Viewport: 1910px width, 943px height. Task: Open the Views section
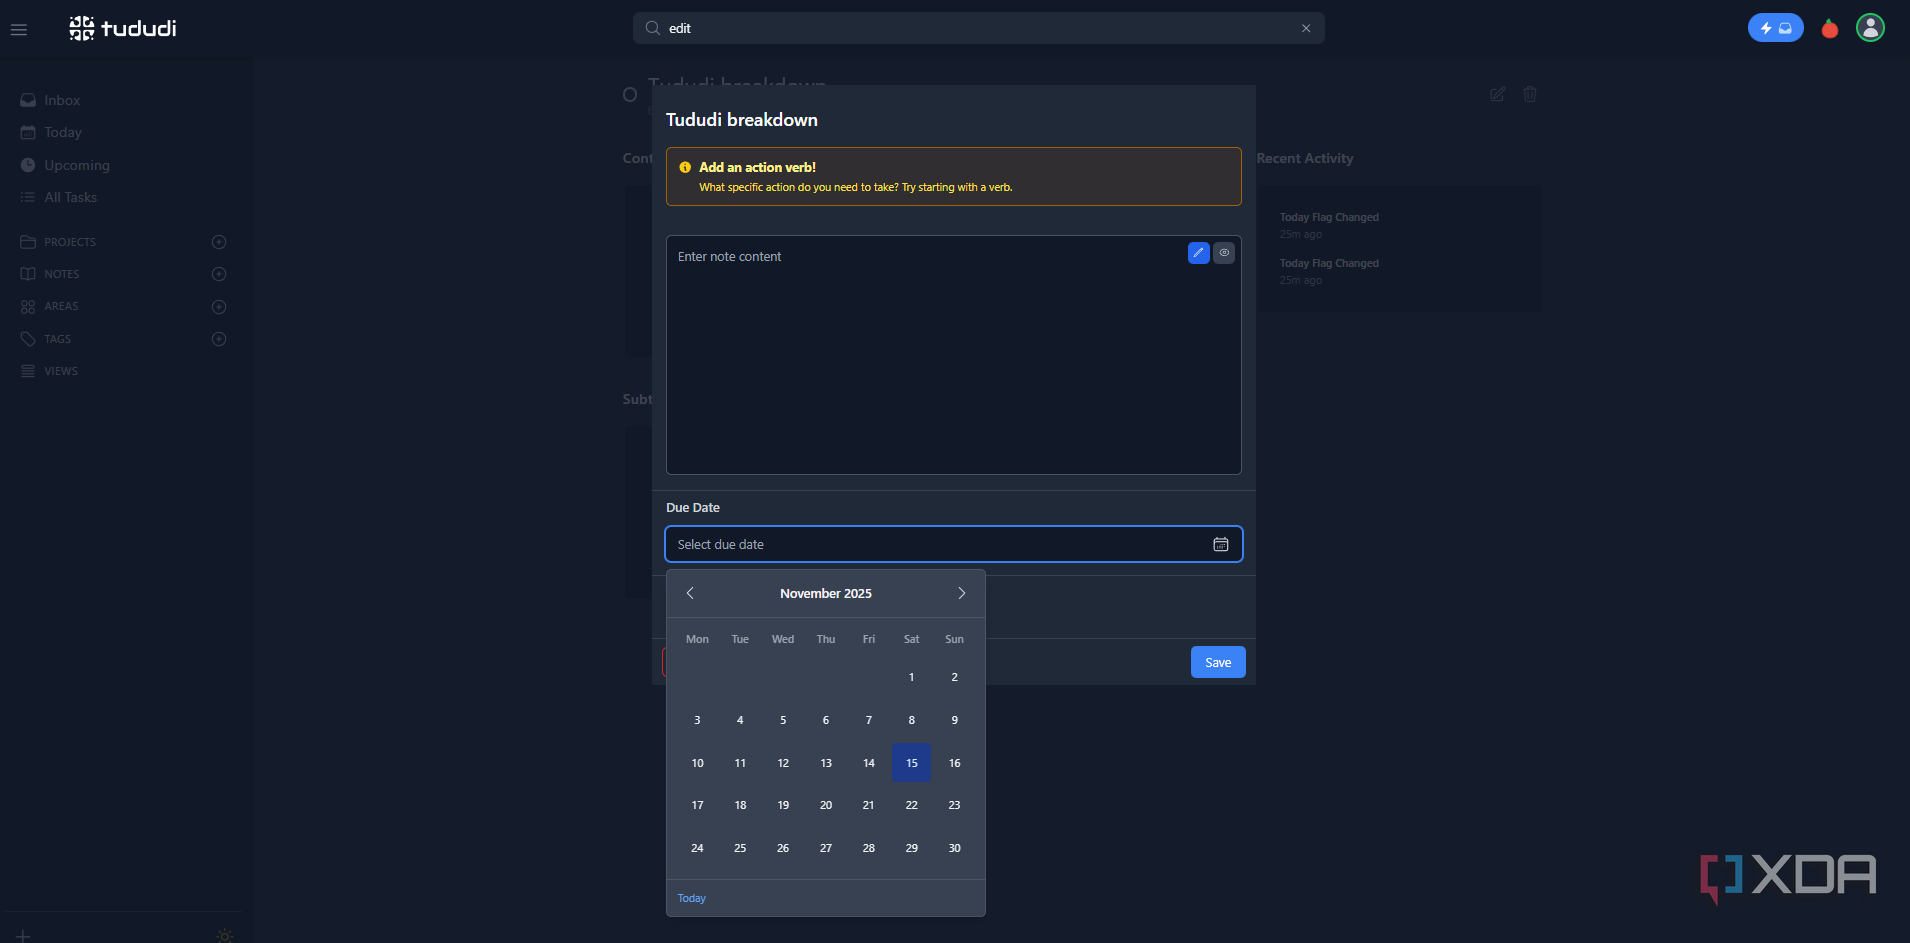60,371
